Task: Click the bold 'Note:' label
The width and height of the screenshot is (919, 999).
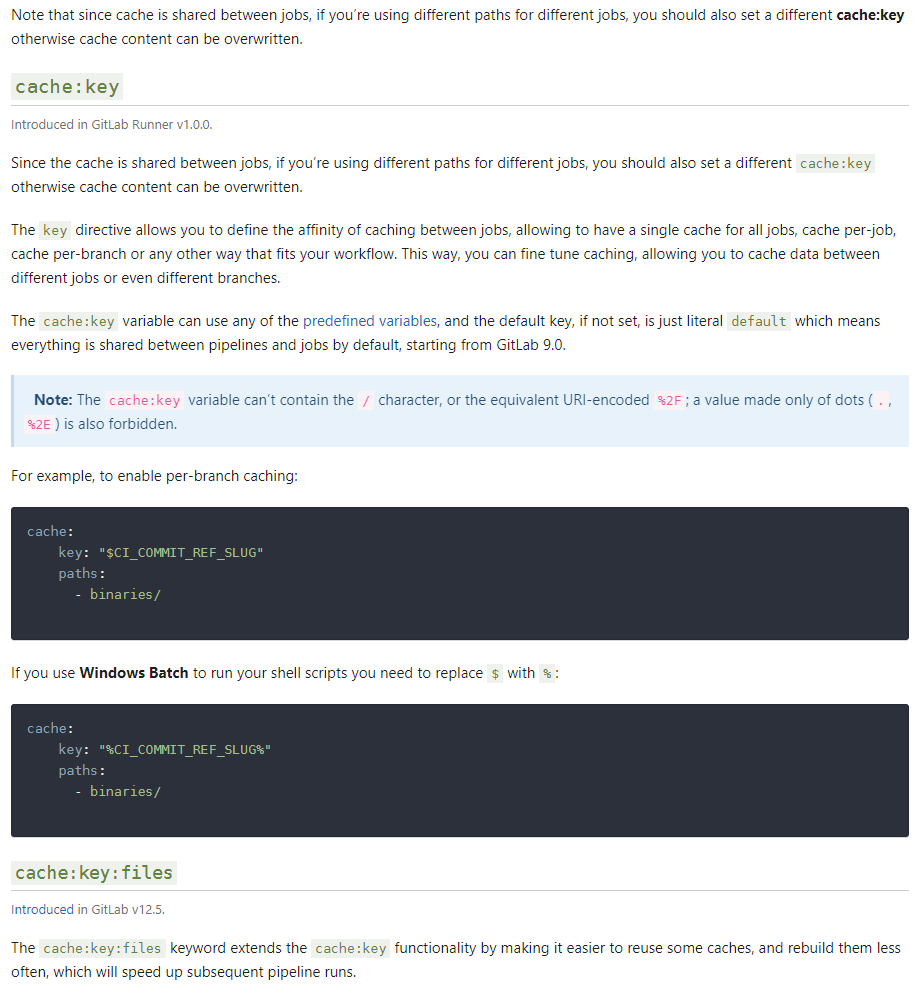Action: click(53, 400)
